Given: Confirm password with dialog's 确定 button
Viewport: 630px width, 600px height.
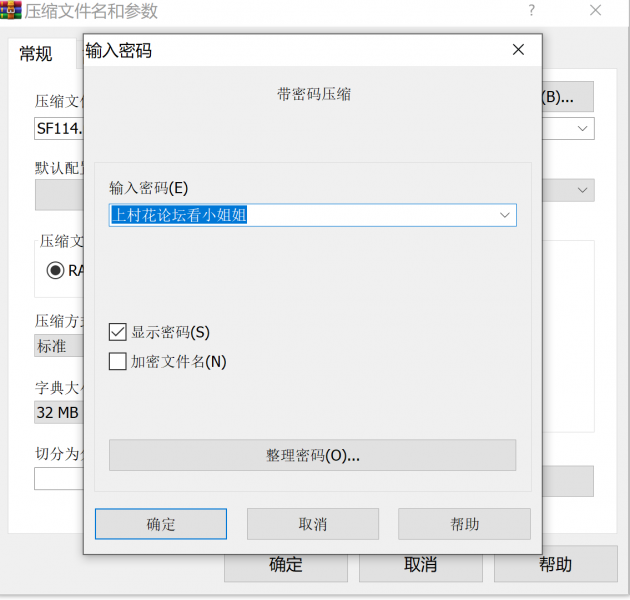Looking at the screenshot, I should click(x=161, y=524).
